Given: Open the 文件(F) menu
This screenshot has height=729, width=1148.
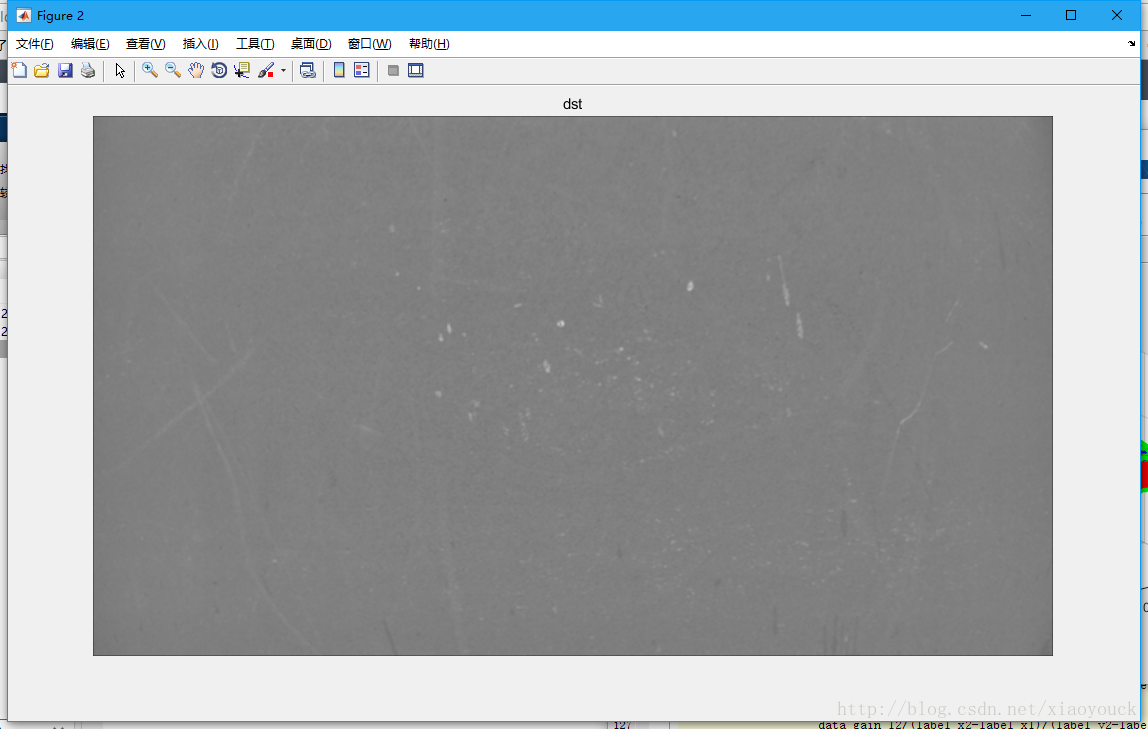Looking at the screenshot, I should coord(35,44).
